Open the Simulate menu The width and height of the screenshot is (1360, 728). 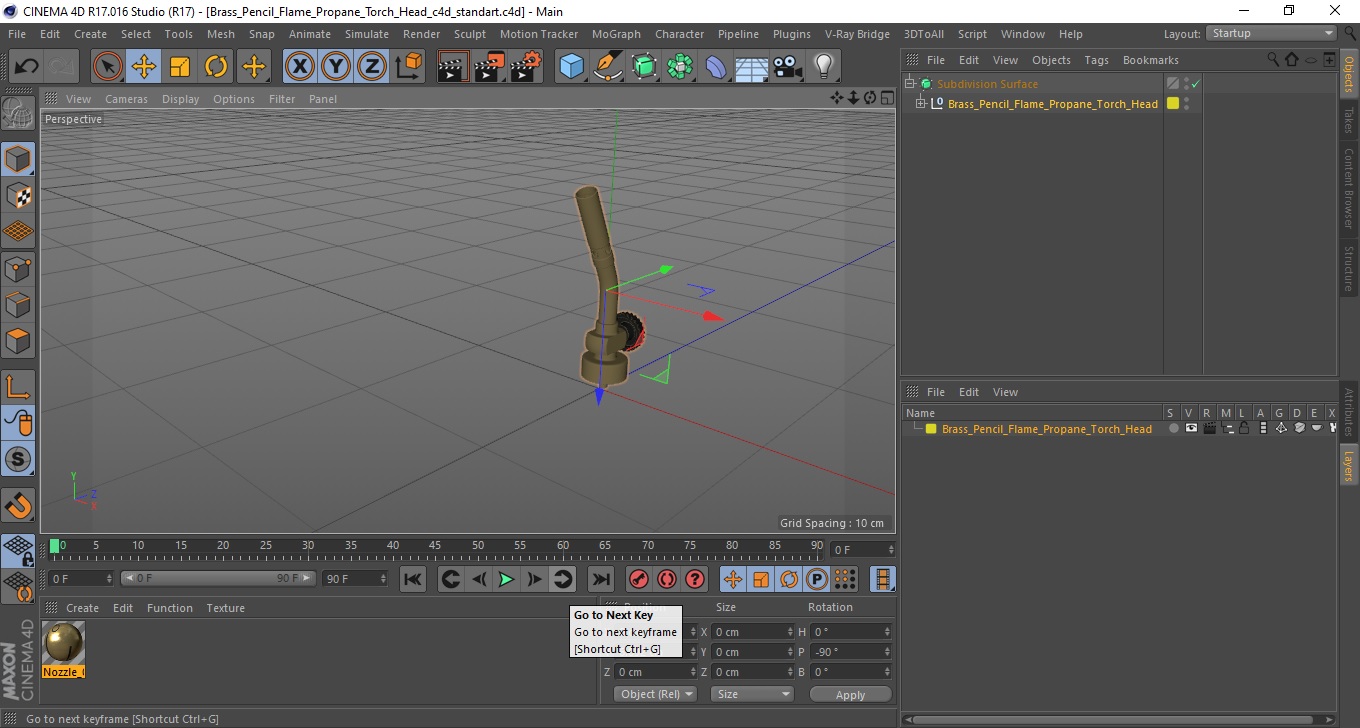367,34
